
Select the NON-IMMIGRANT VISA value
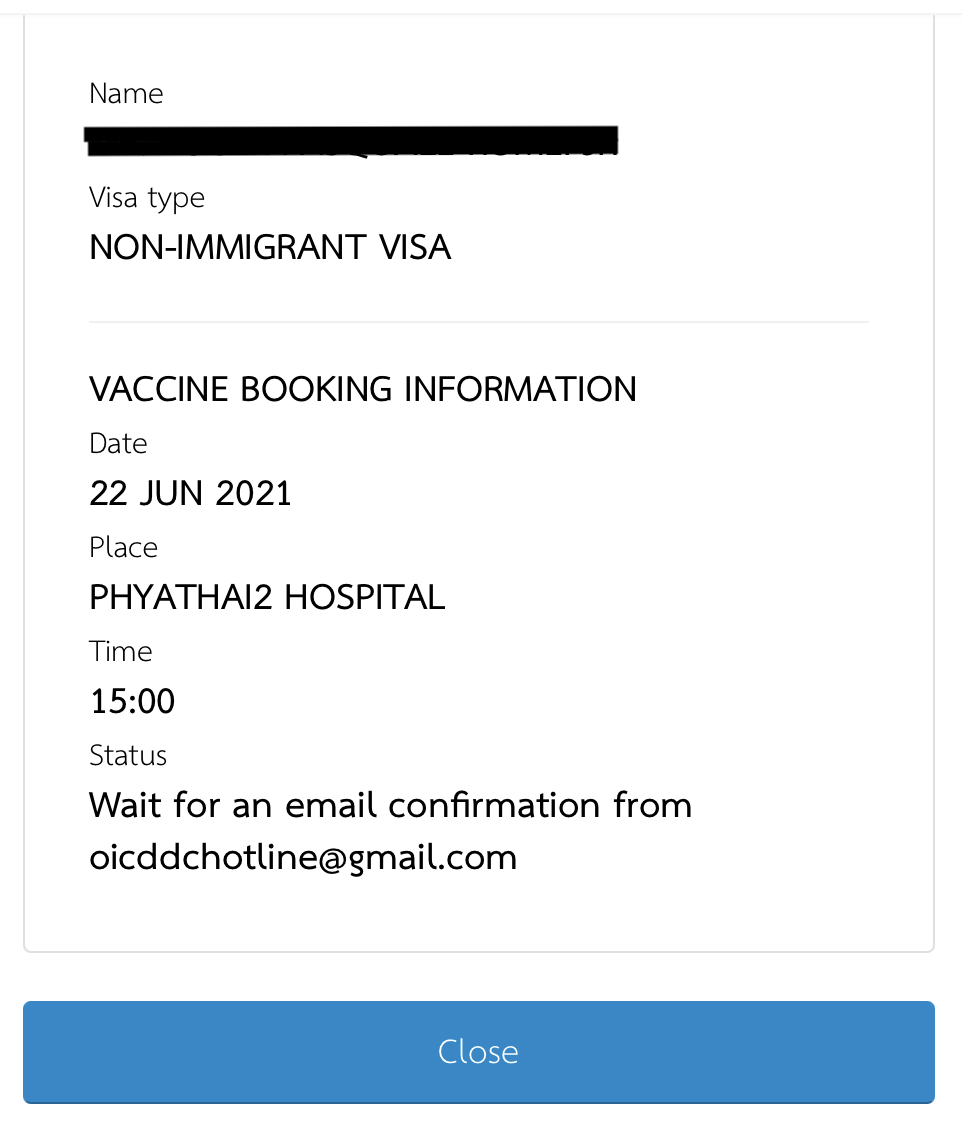pos(270,248)
